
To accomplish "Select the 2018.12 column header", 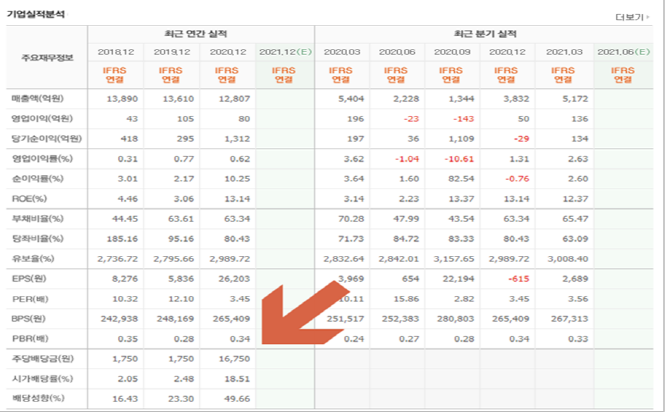I will [x=116, y=52].
